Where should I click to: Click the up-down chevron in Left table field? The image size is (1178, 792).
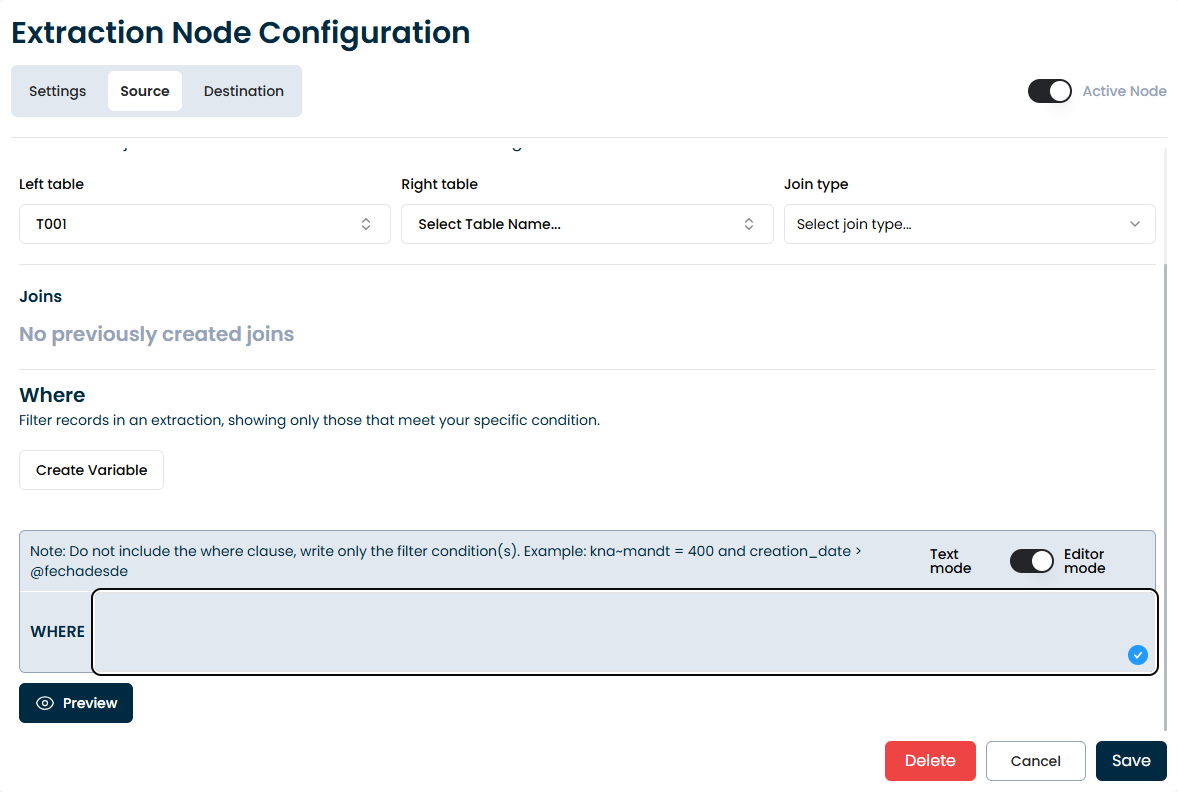[366, 224]
